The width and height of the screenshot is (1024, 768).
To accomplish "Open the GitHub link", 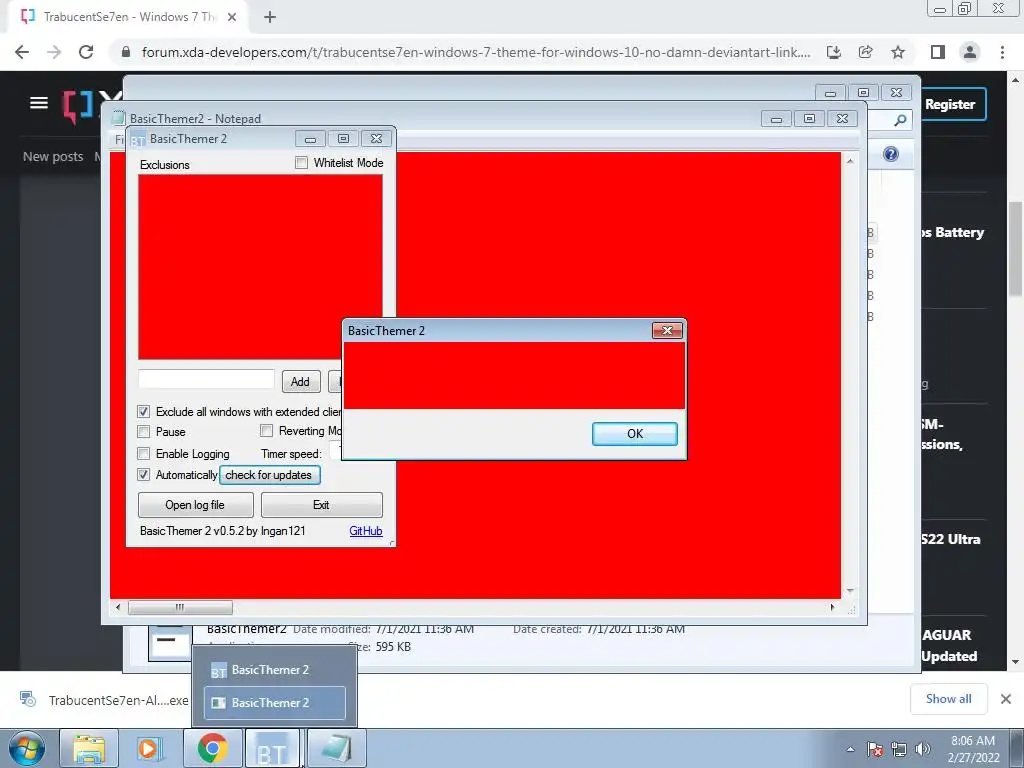I will tap(366, 531).
